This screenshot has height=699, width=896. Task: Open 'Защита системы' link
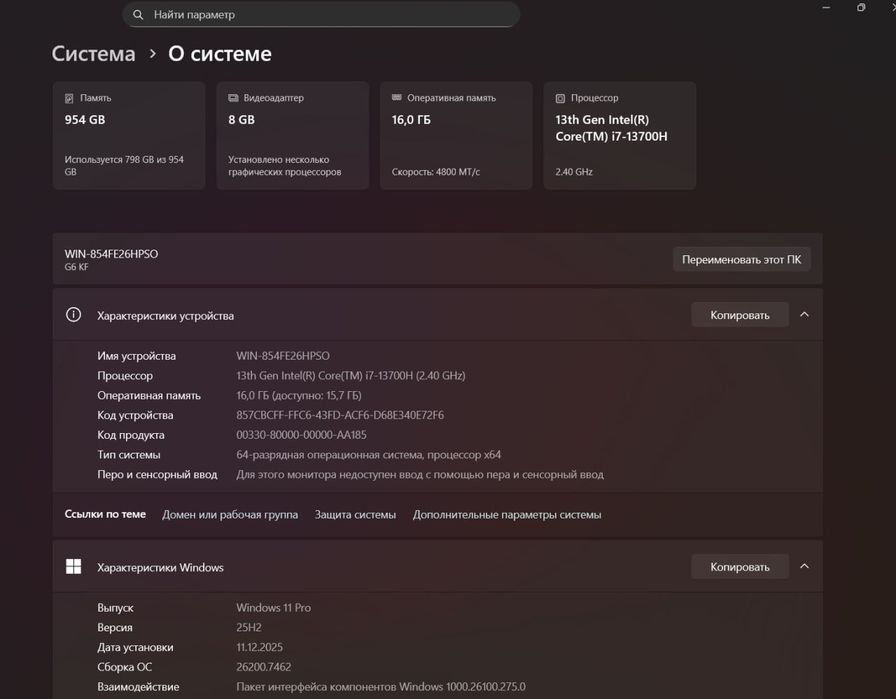(x=355, y=514)
